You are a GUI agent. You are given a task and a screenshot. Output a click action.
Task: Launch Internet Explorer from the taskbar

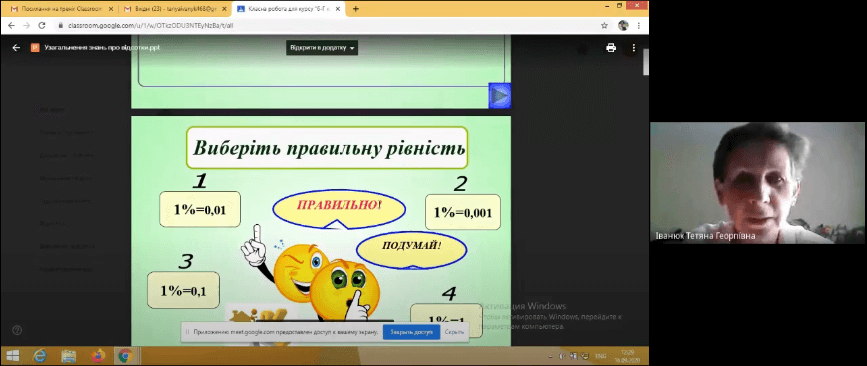[x=40, y=355]
